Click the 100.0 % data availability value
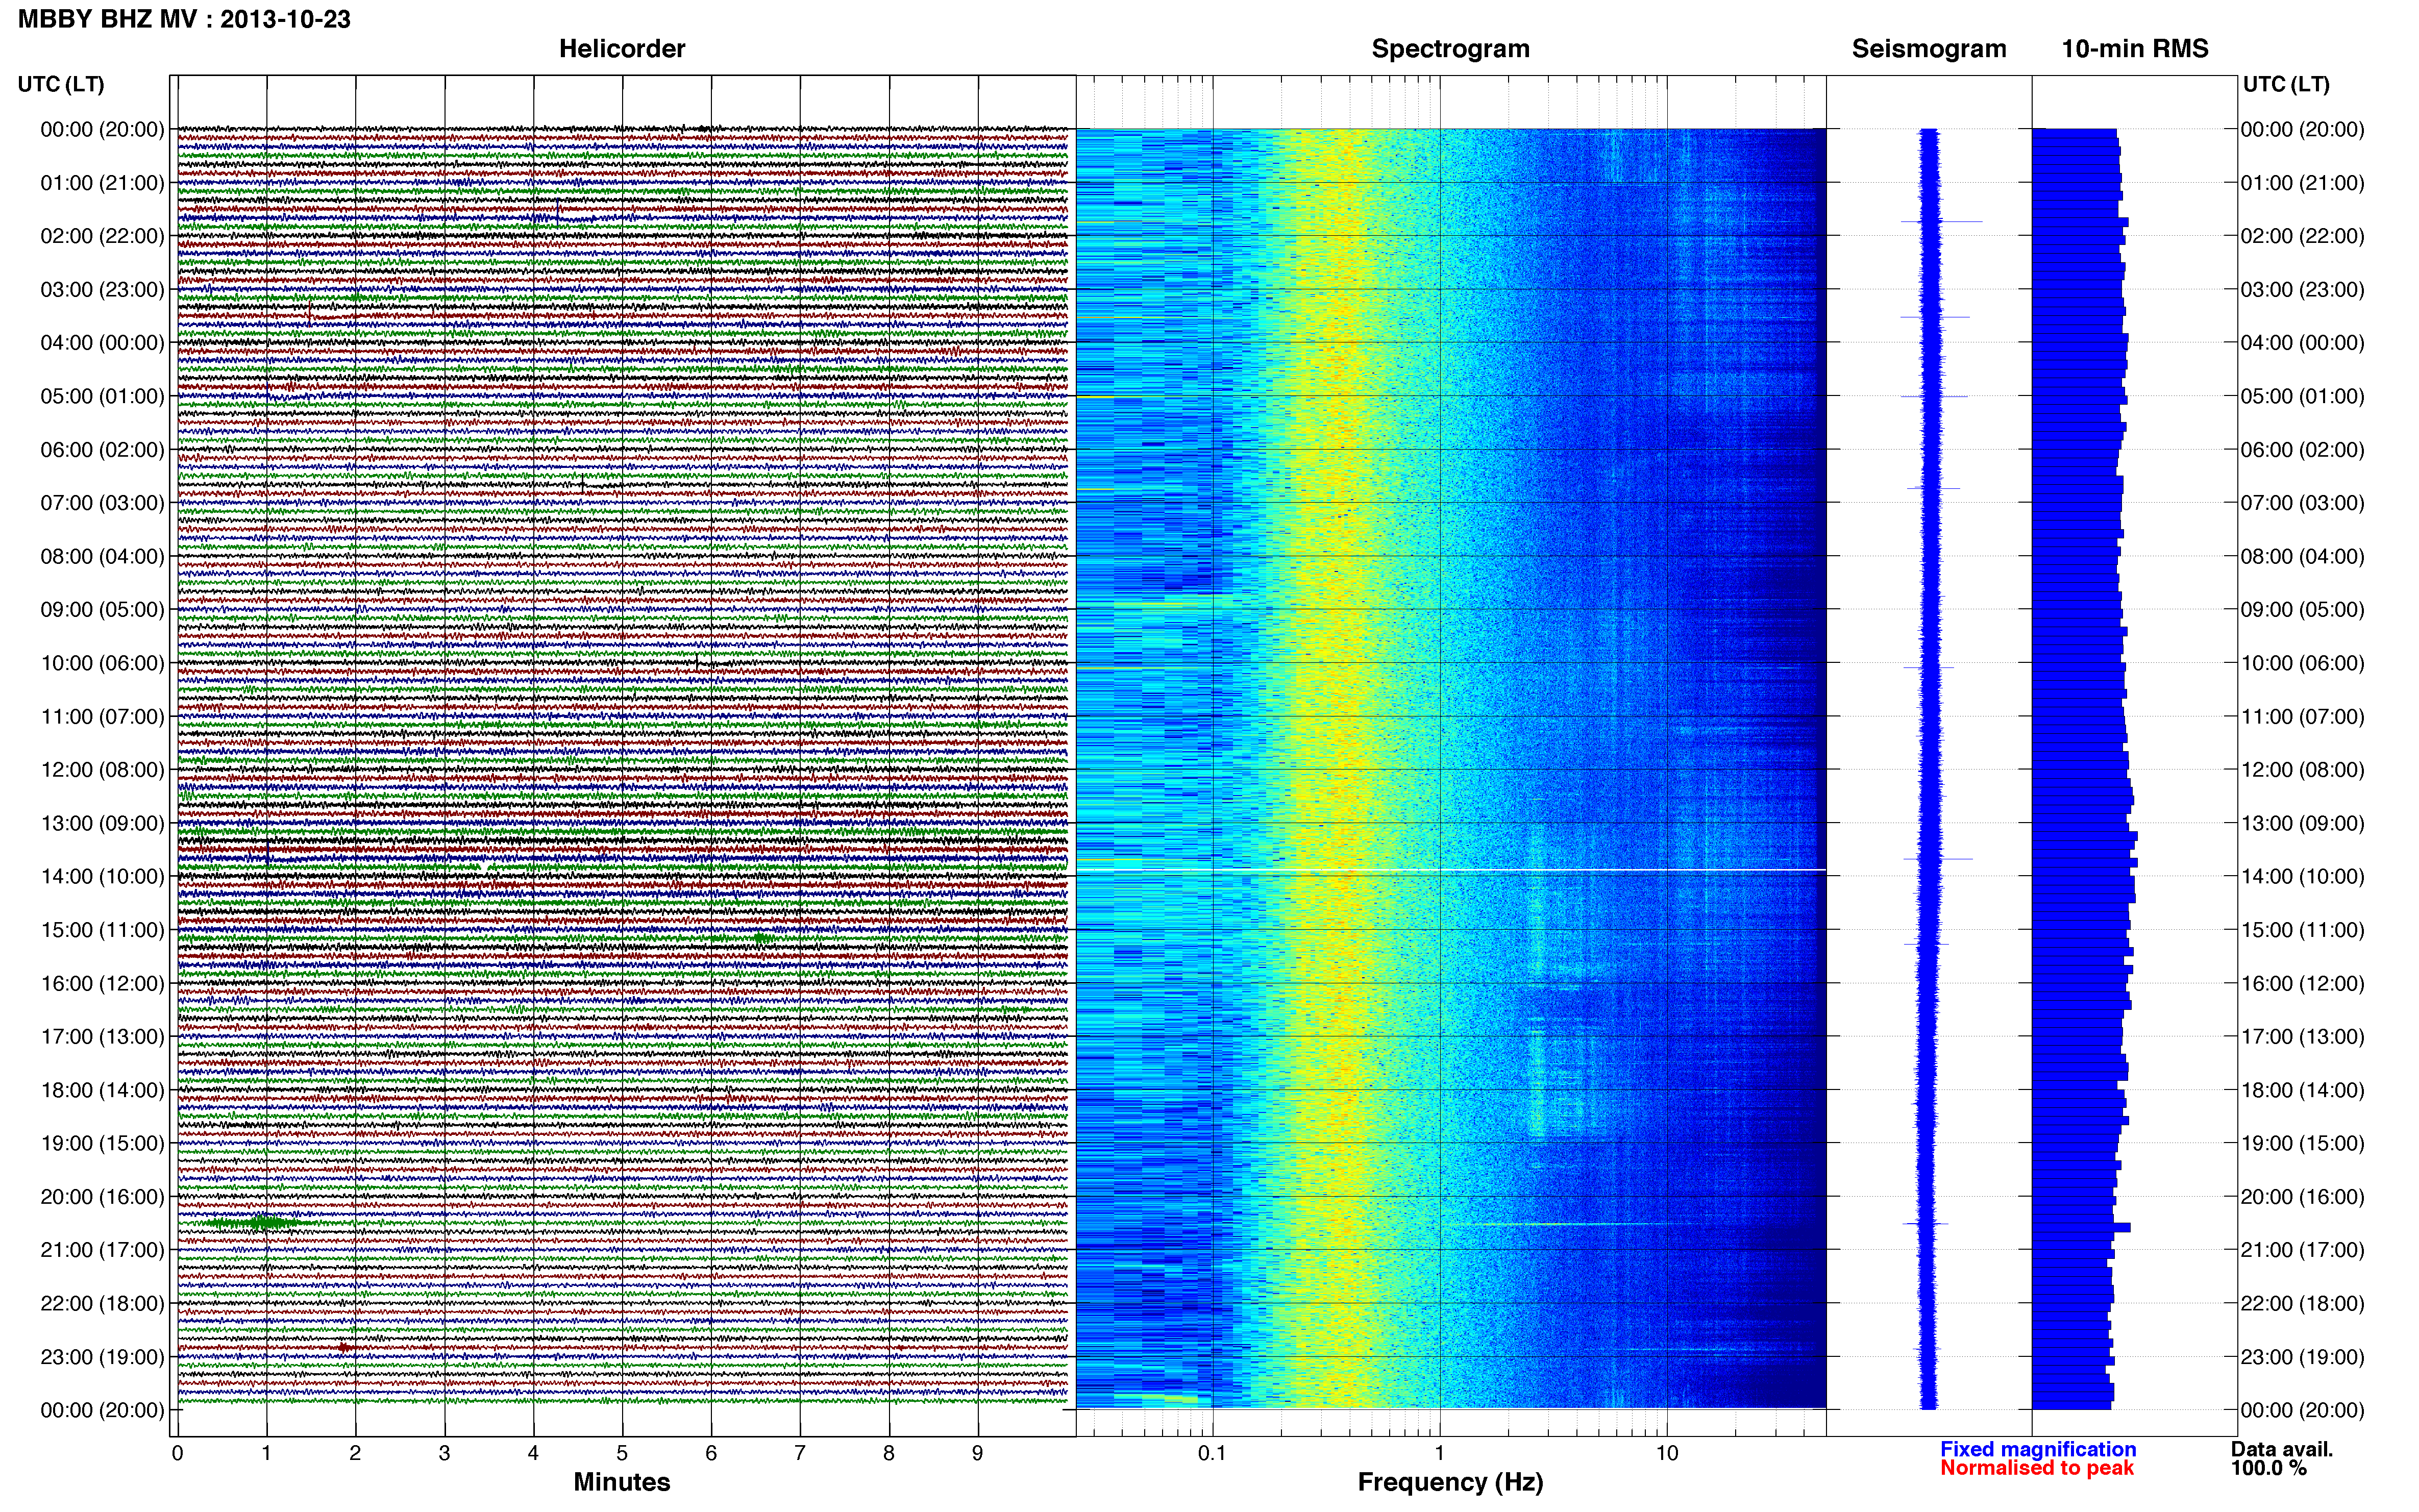The height and width of the screenshot is (1512, 2419). pos(2269,1468)
